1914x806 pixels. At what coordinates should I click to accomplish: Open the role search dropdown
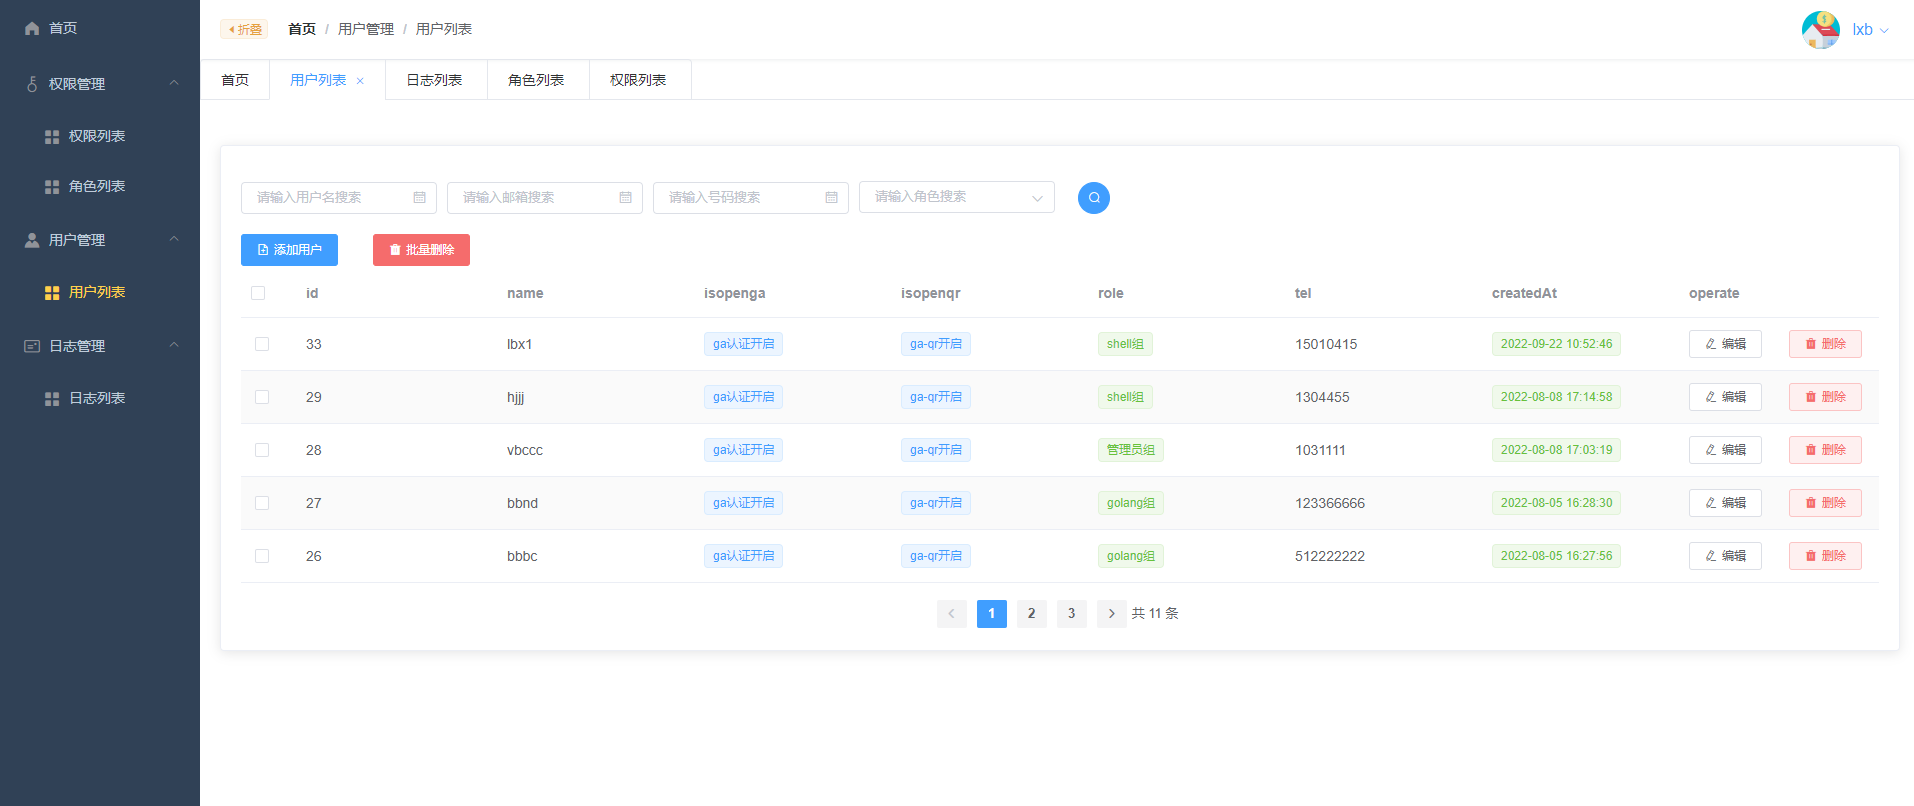957,197
